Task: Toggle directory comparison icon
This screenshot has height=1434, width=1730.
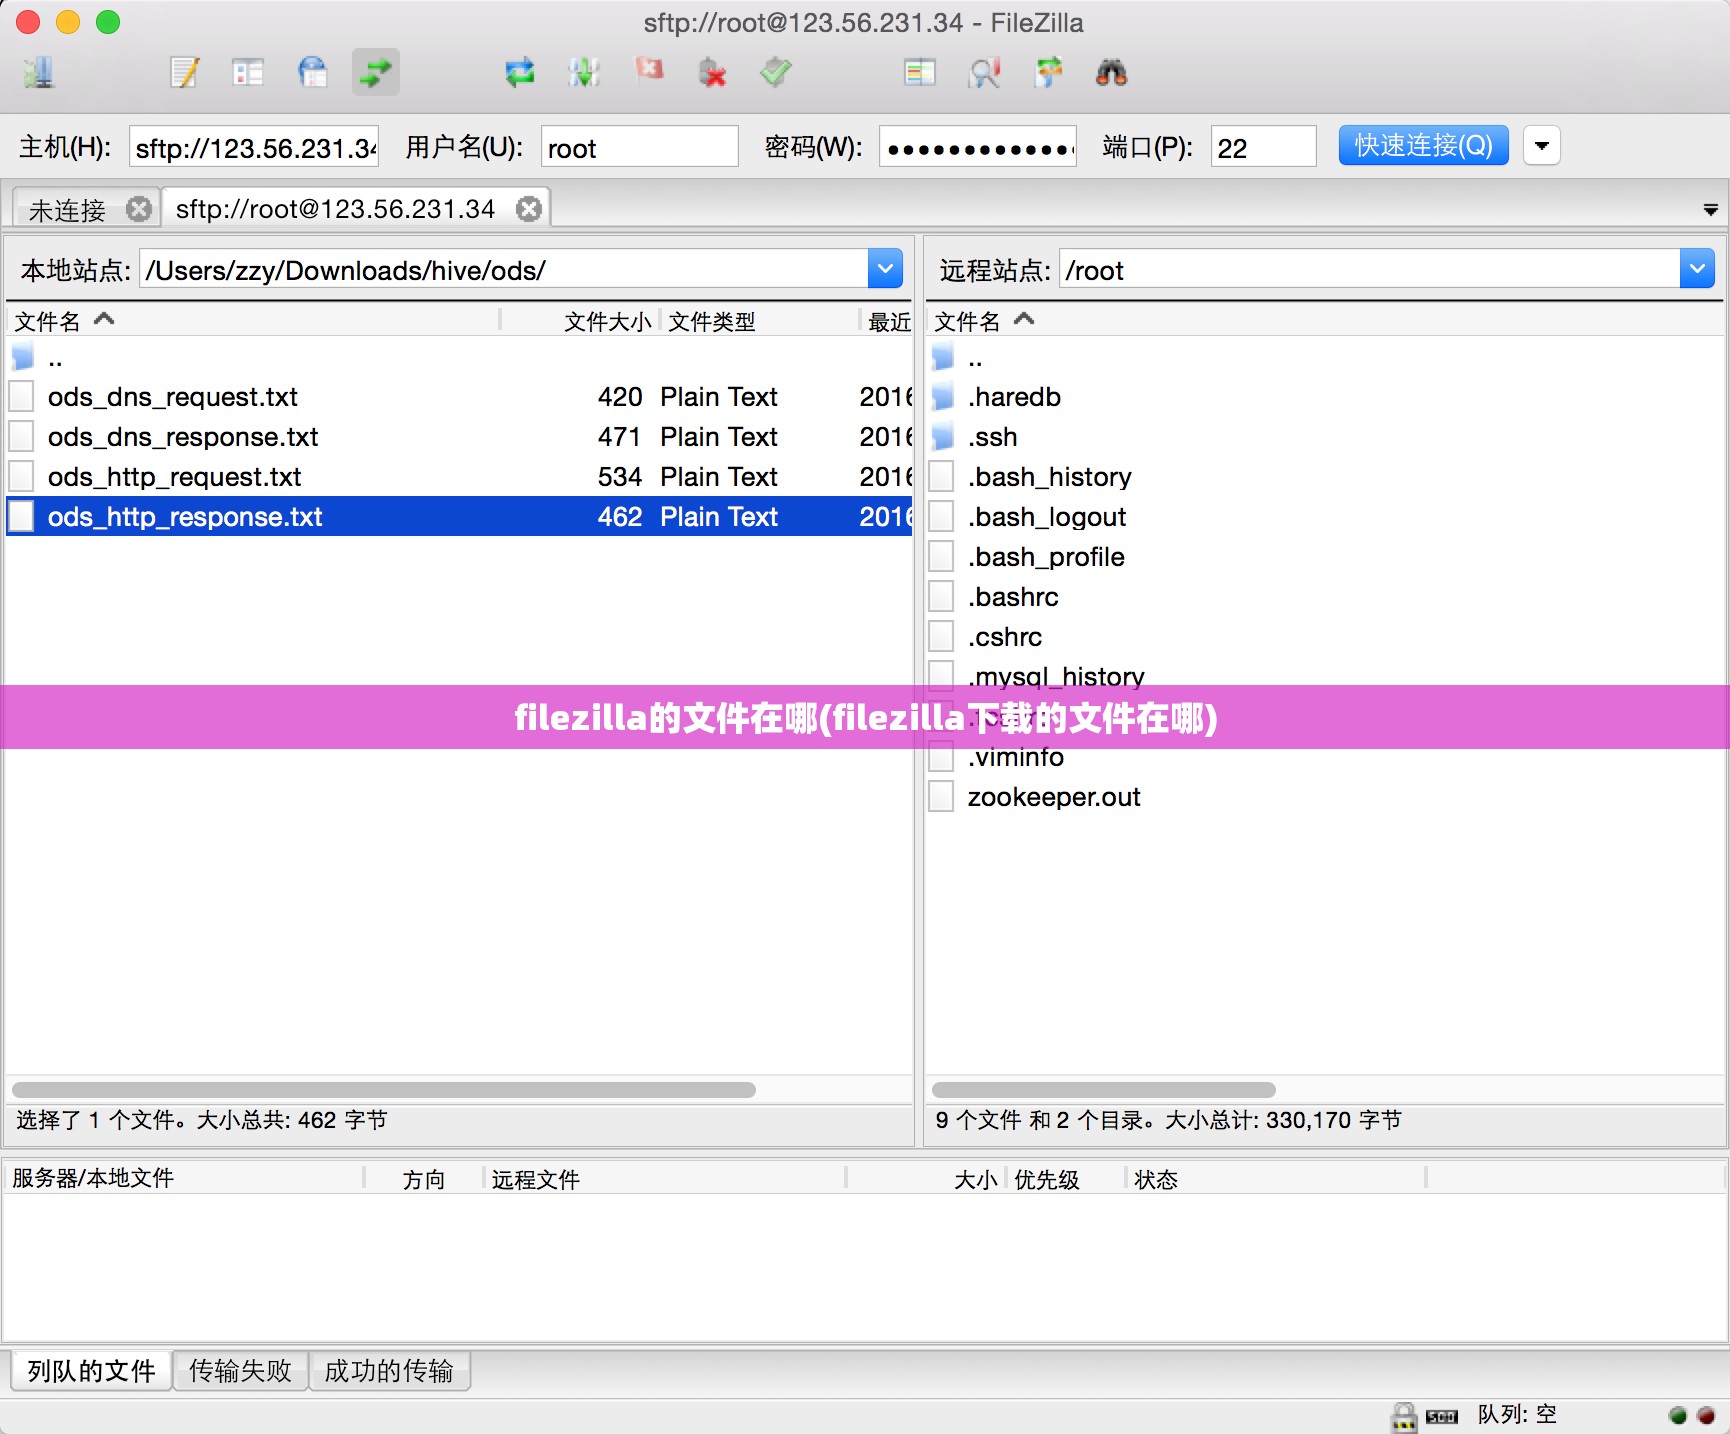Action: [x=920, y=72]
